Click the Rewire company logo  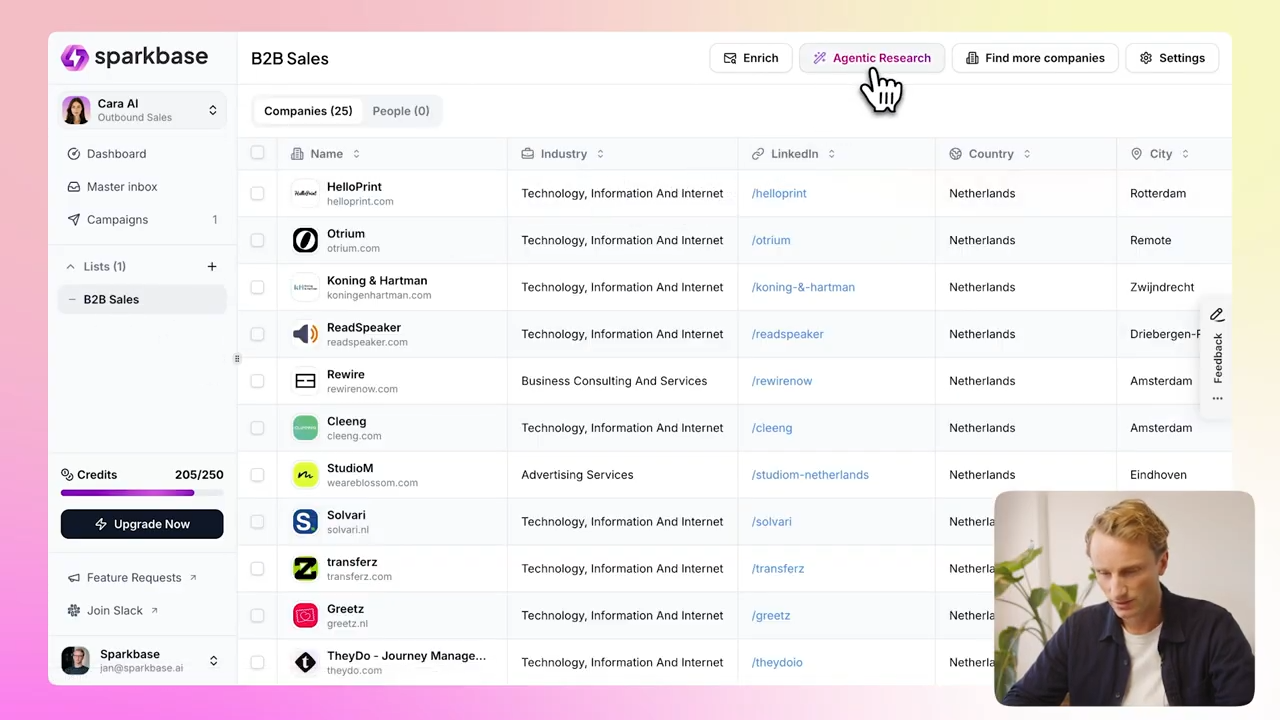305,382
